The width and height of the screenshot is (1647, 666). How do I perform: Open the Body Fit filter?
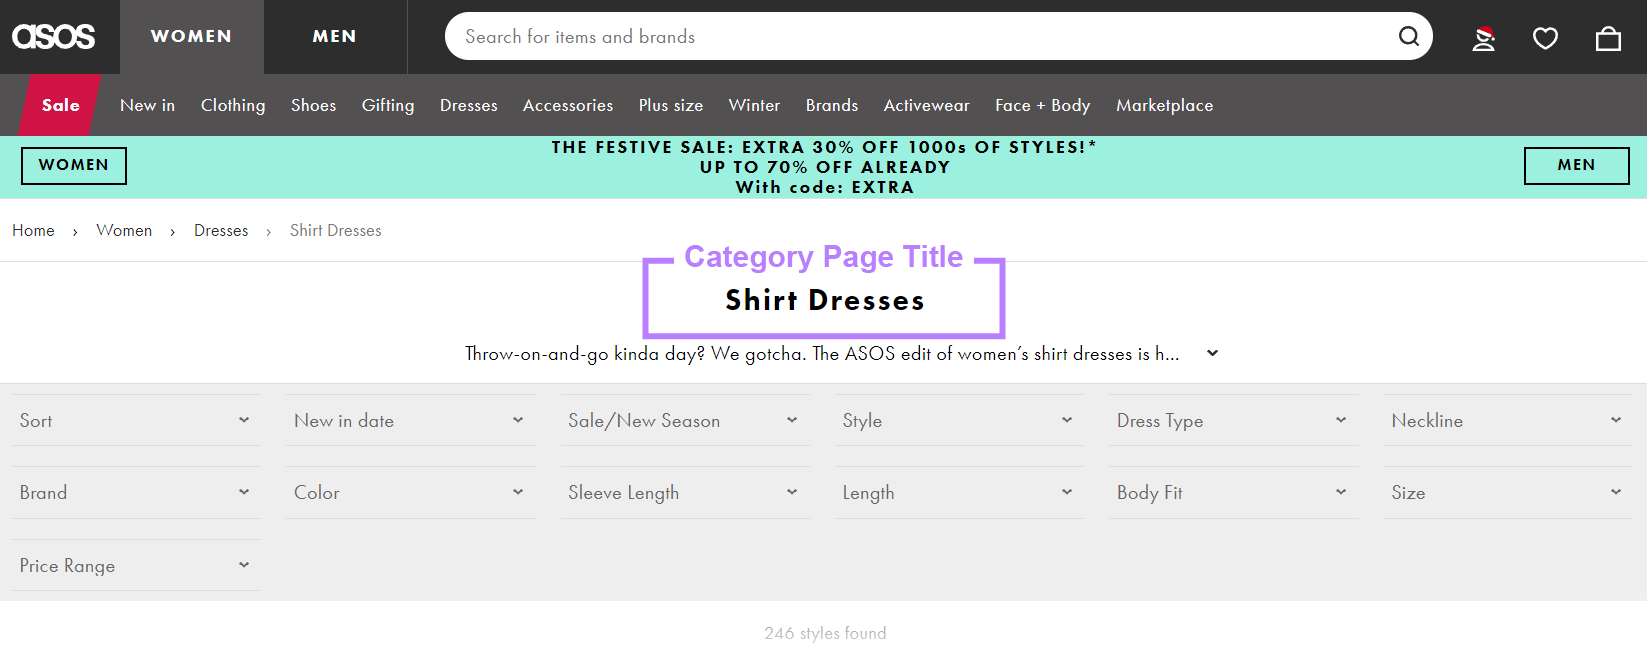point(1234,492)
